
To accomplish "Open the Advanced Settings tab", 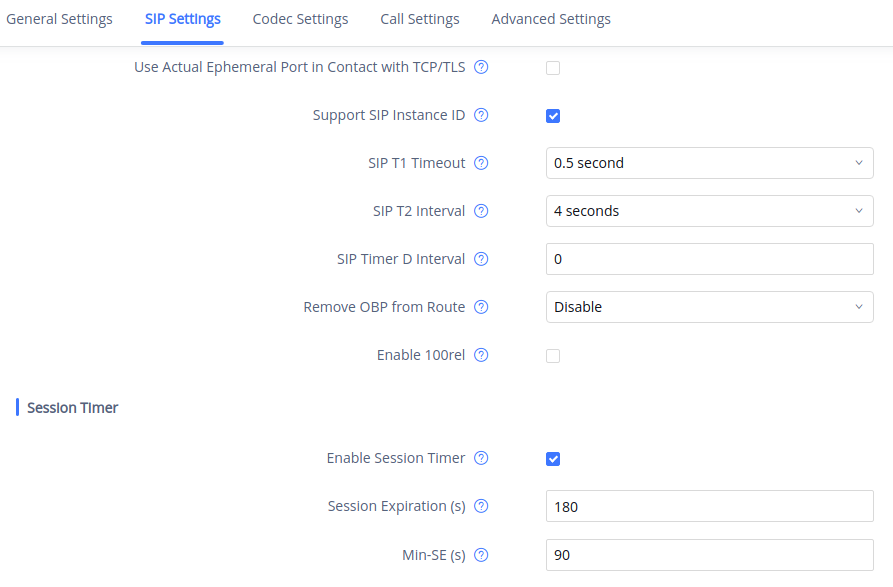I will coord(551,19).
